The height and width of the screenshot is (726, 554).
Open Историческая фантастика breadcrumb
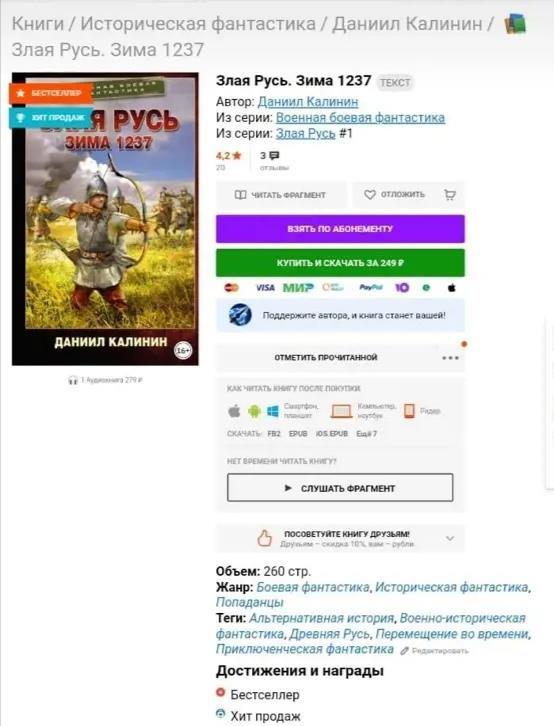point(198,24)
